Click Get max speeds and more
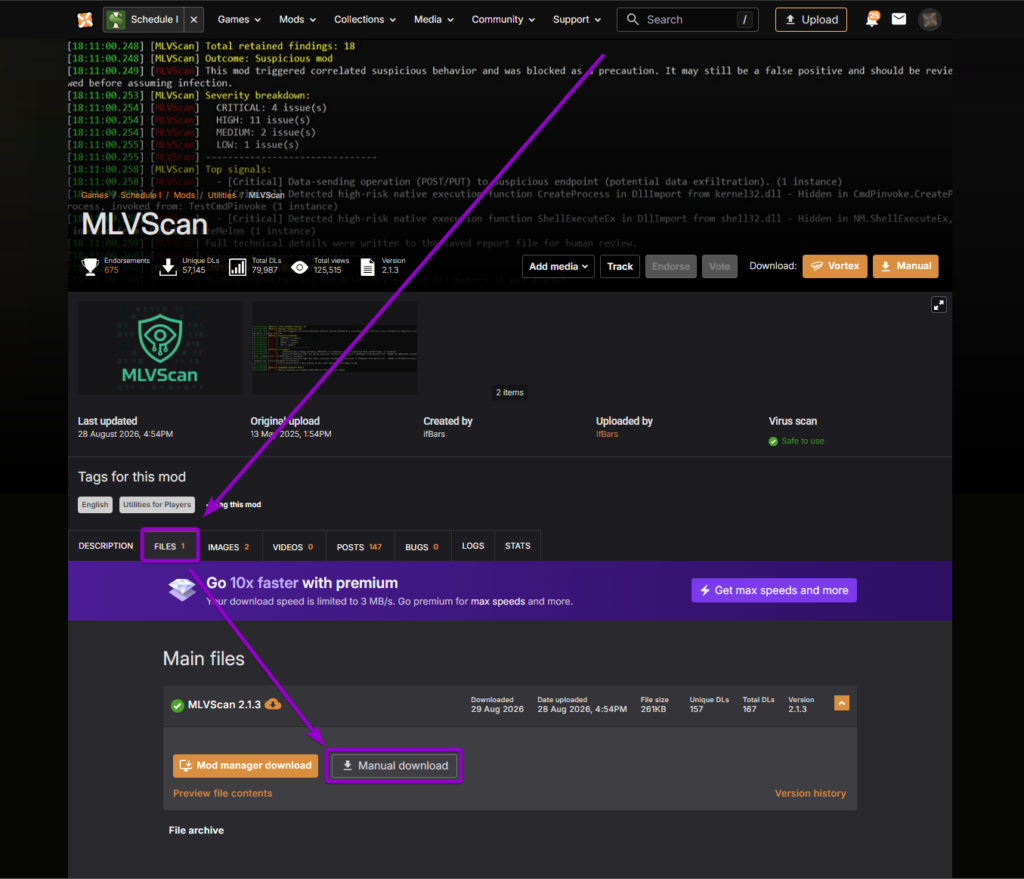 pyautogui.click(x=774, y=590)
